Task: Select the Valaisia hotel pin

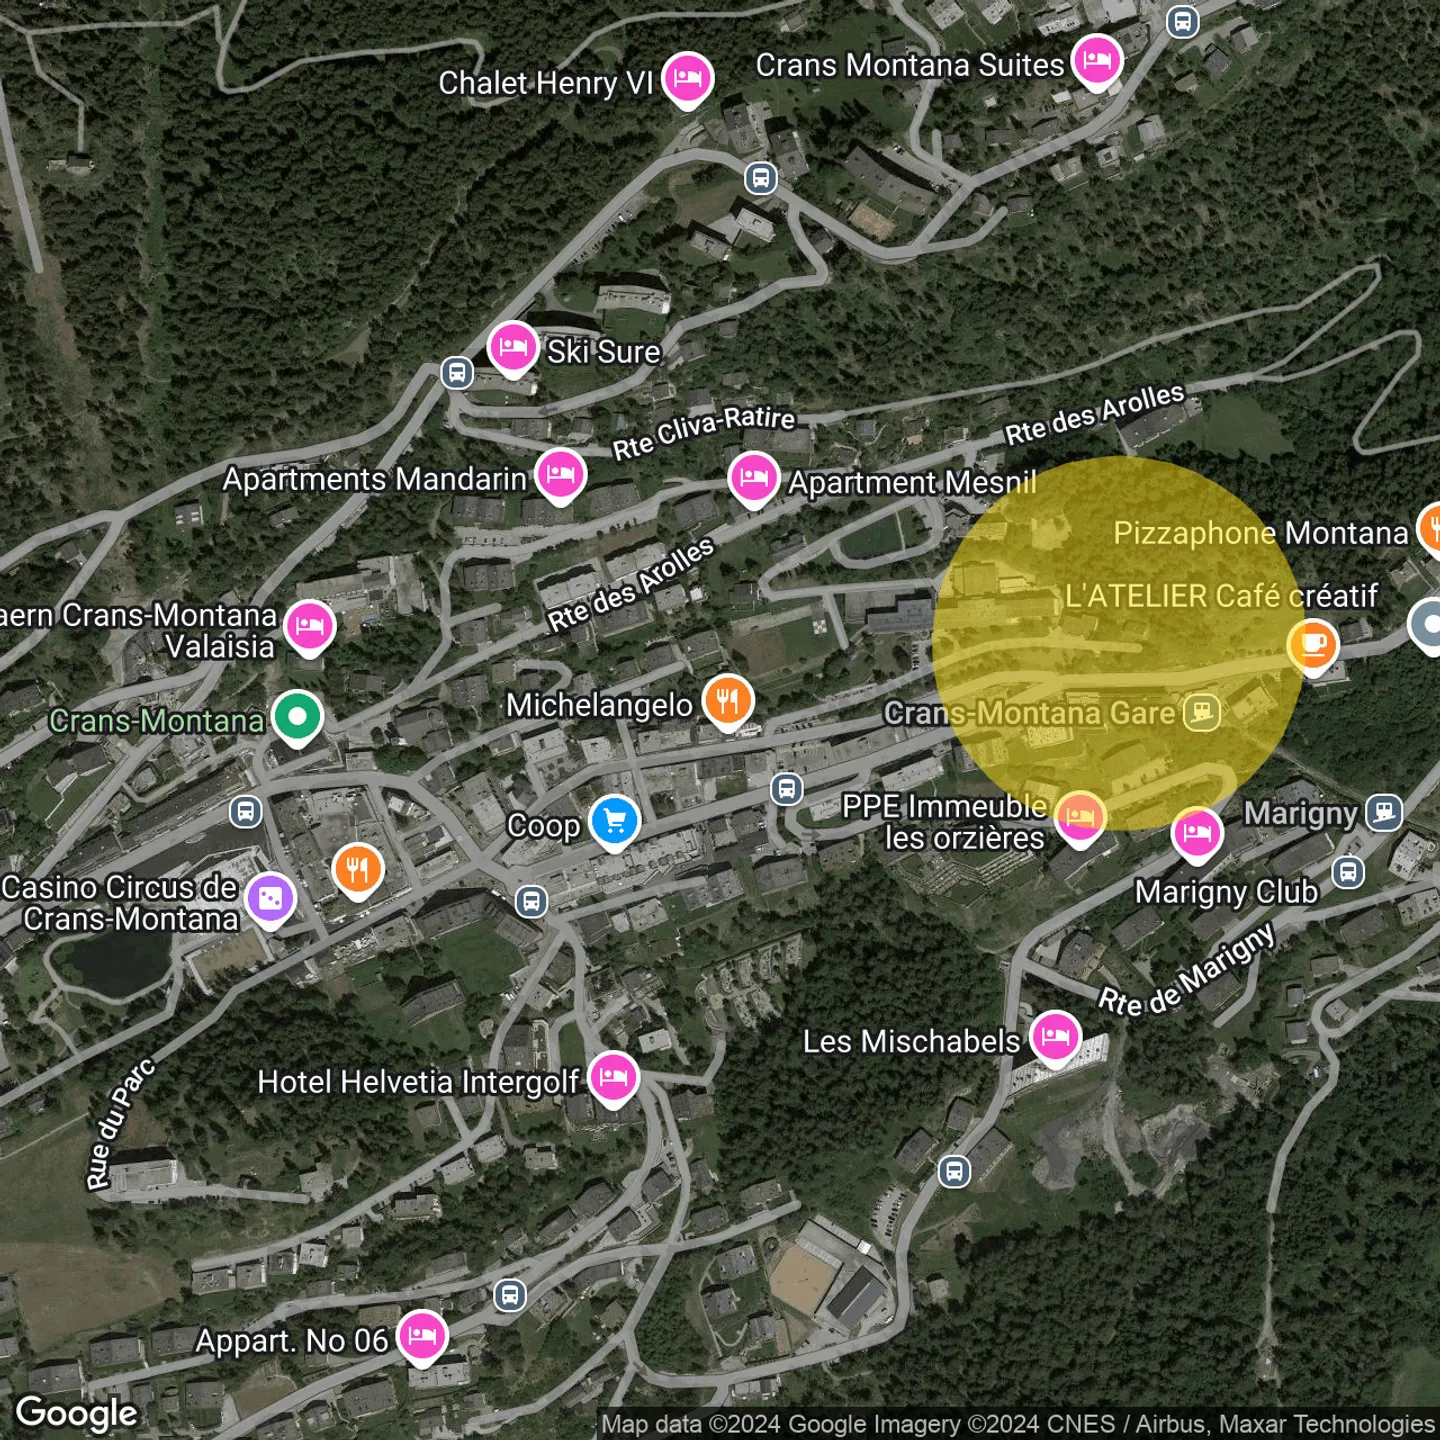Action: pyautogui.click(x=310, y=626)
